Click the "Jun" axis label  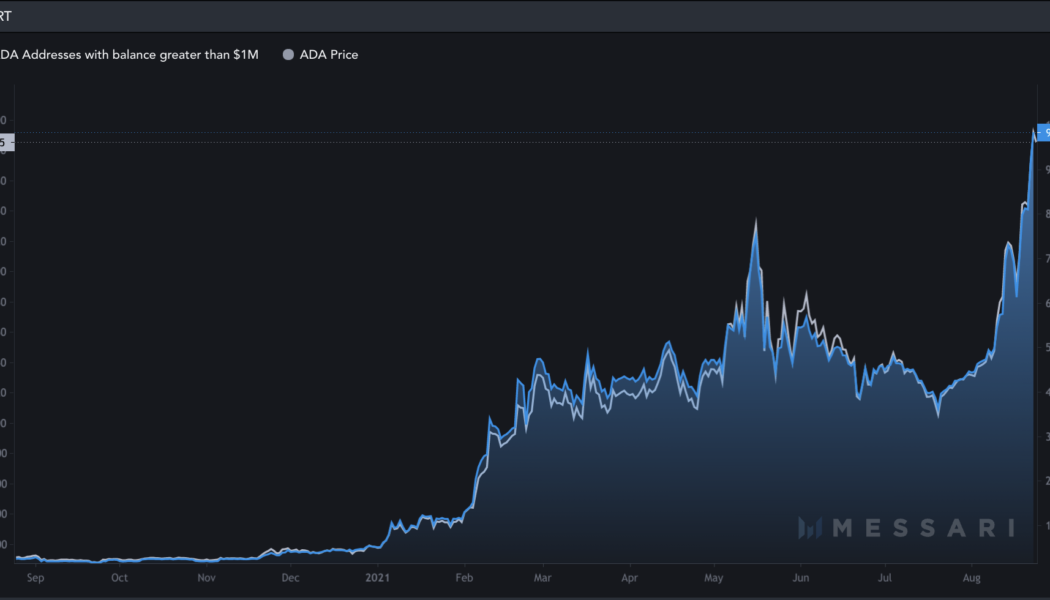coord(800,578)
